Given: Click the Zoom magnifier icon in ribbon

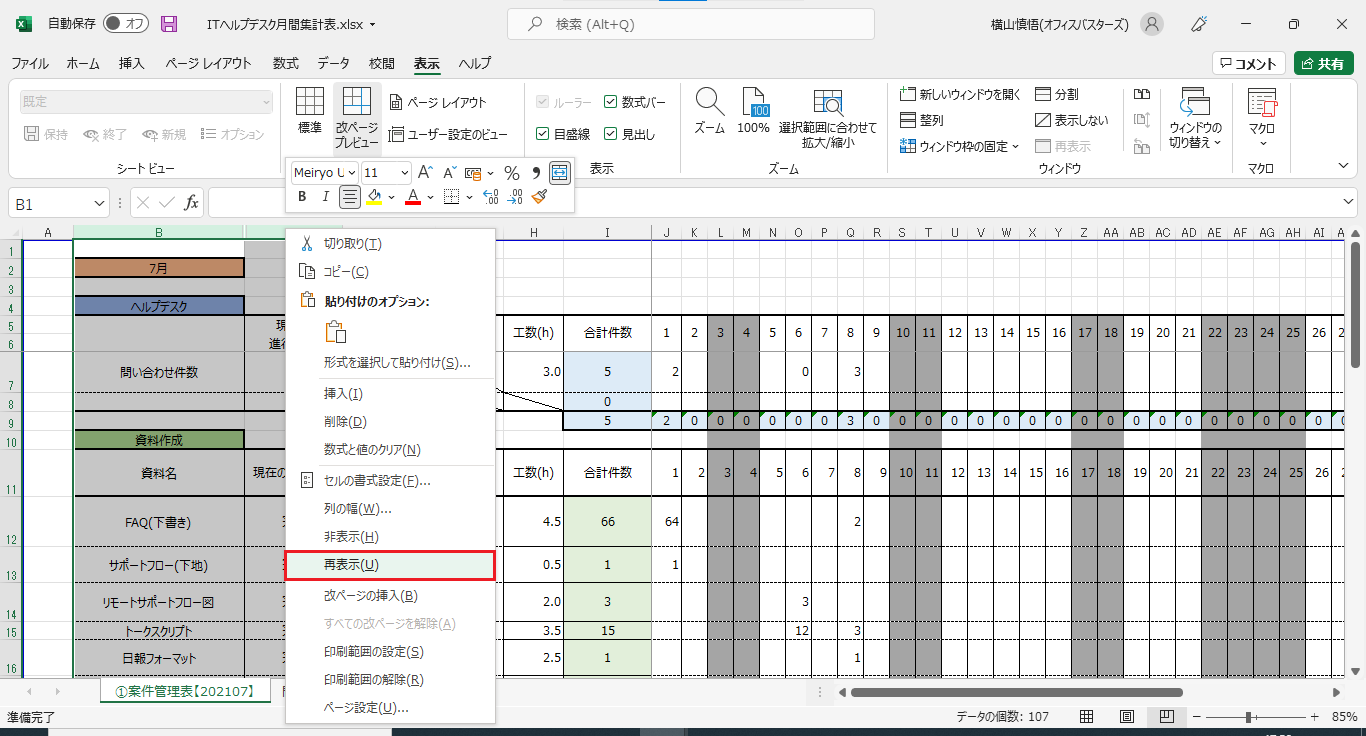Looking at the screenshot, I should click(710, 102).
